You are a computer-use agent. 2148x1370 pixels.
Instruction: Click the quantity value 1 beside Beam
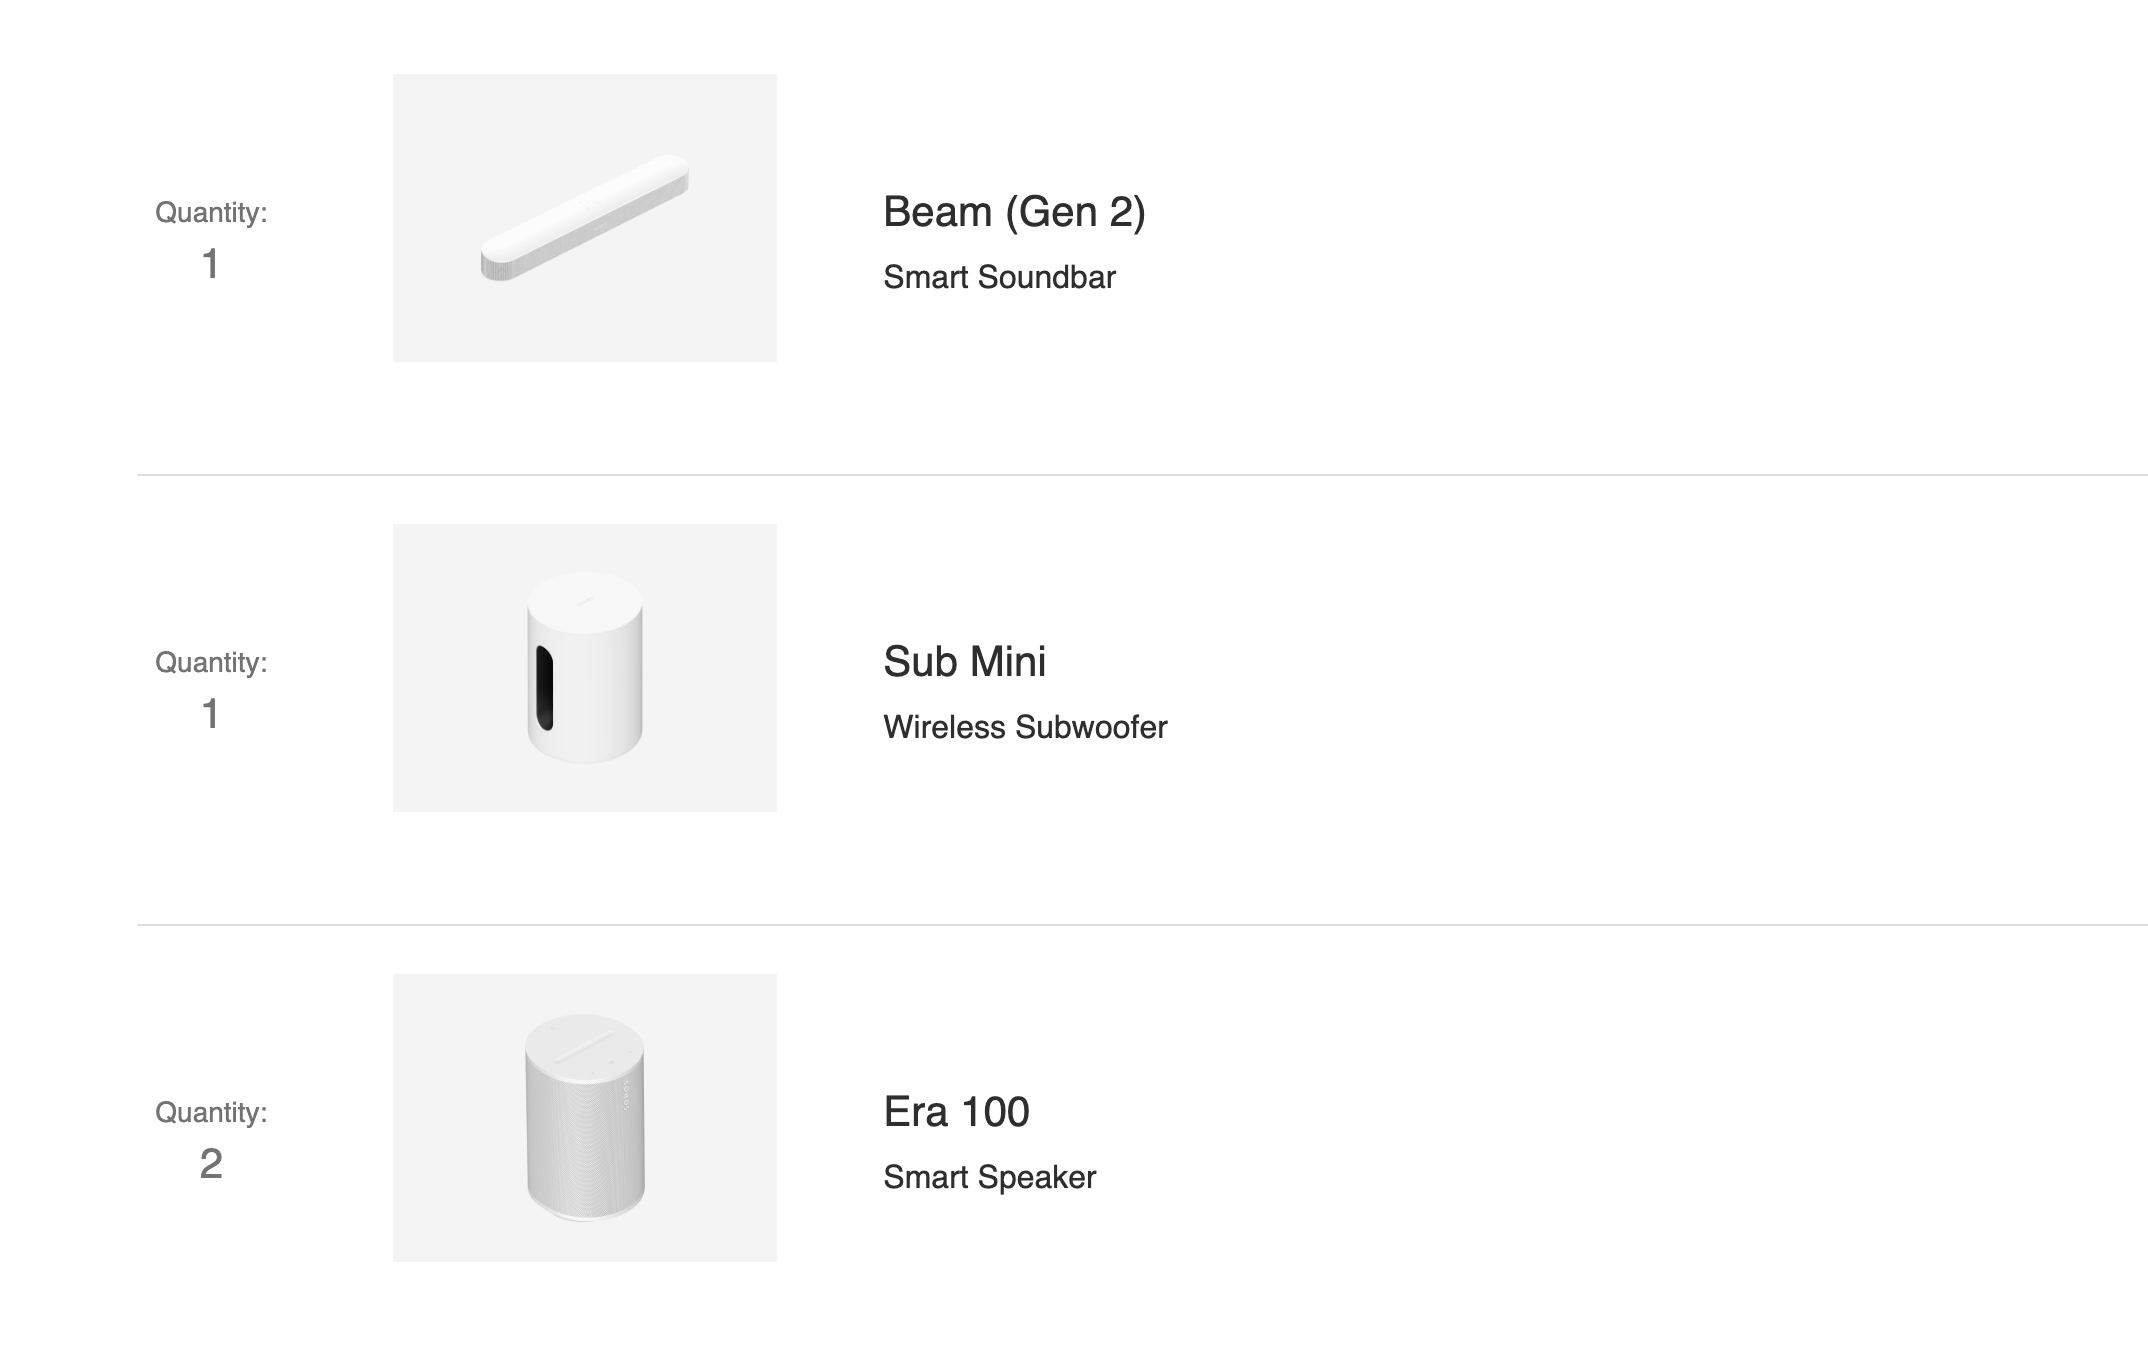point(210,264)
